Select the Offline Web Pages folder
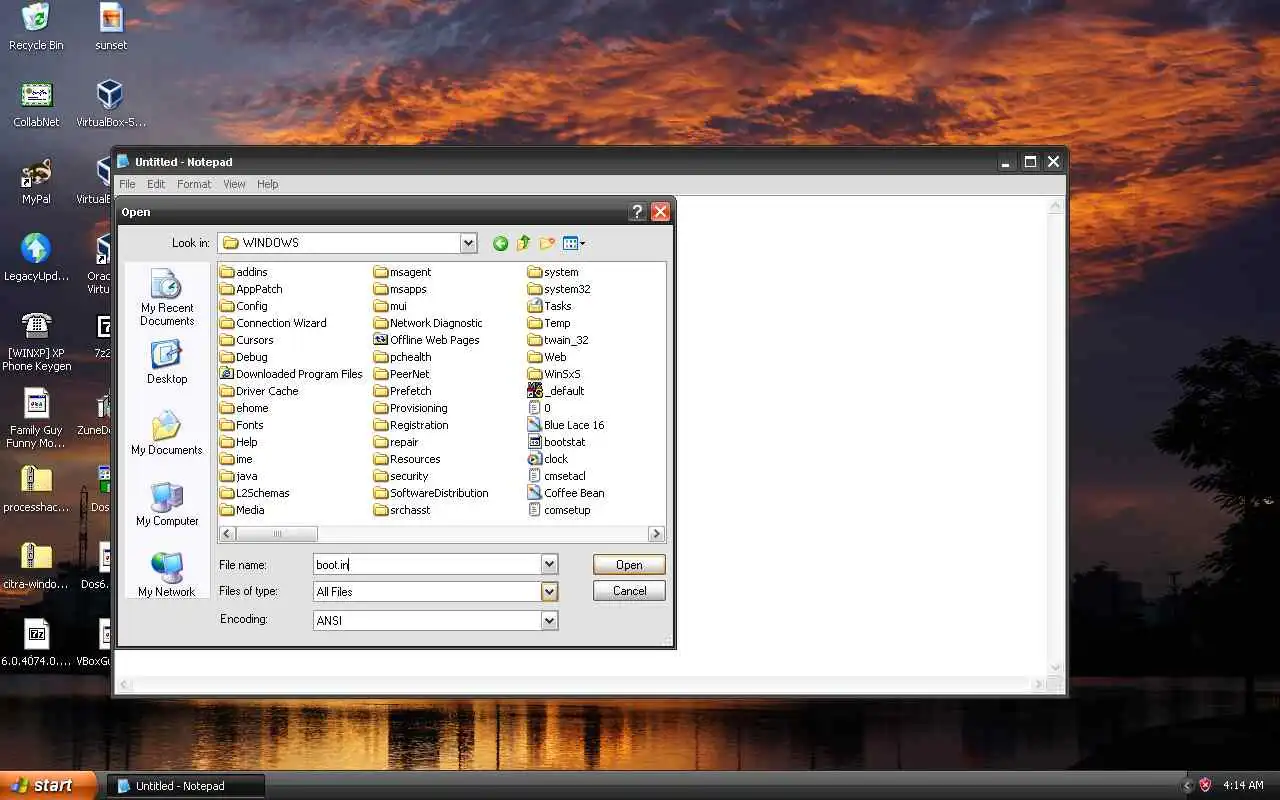Viewport: 1280px width, 800px height. pyautogui.click(x=427, y=340)
